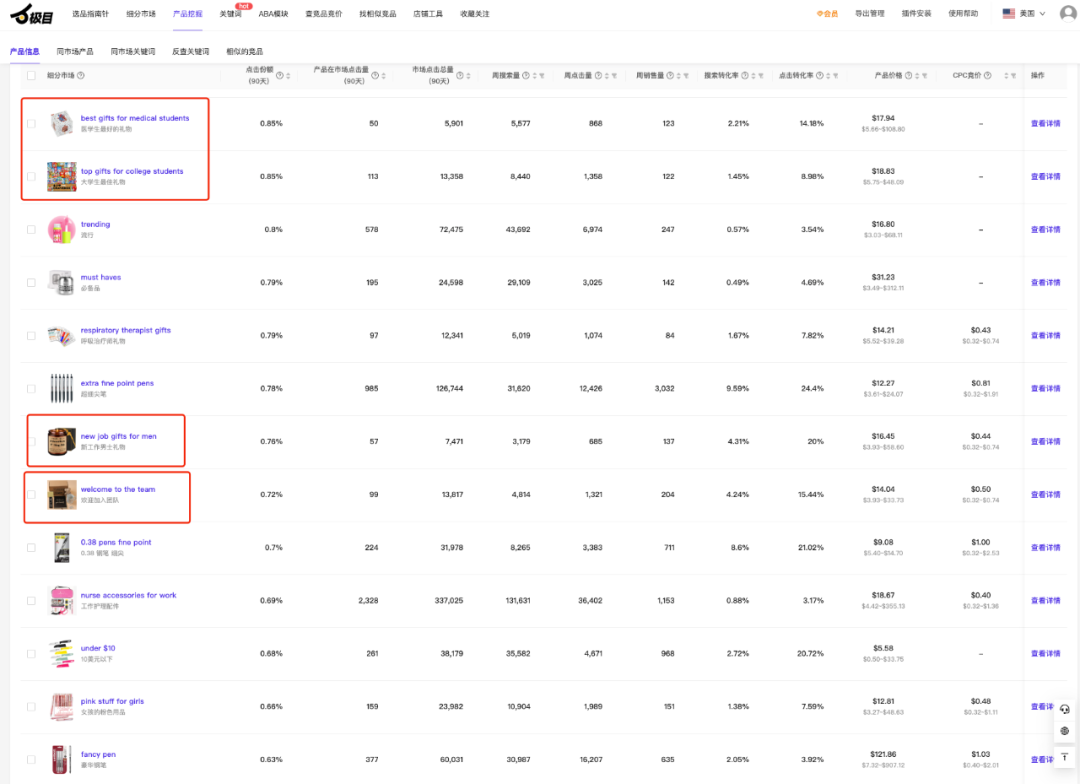
Task: Click help icon next to CPC竞价
Action: 988,76
